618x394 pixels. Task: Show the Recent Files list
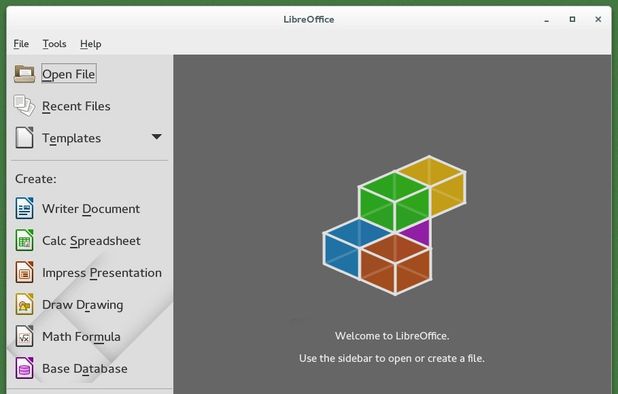76,106
